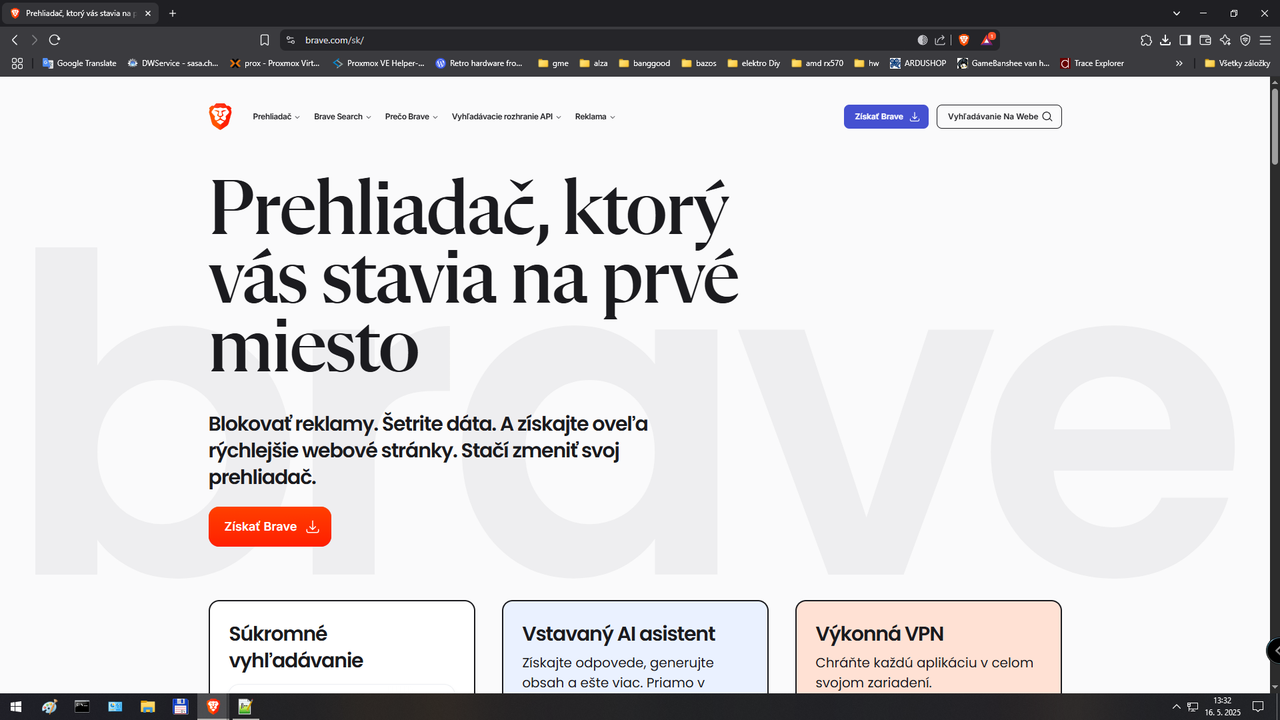Expand the Reklama menu
Screen dimensions: 1280x720
click(x=595, y=117)
